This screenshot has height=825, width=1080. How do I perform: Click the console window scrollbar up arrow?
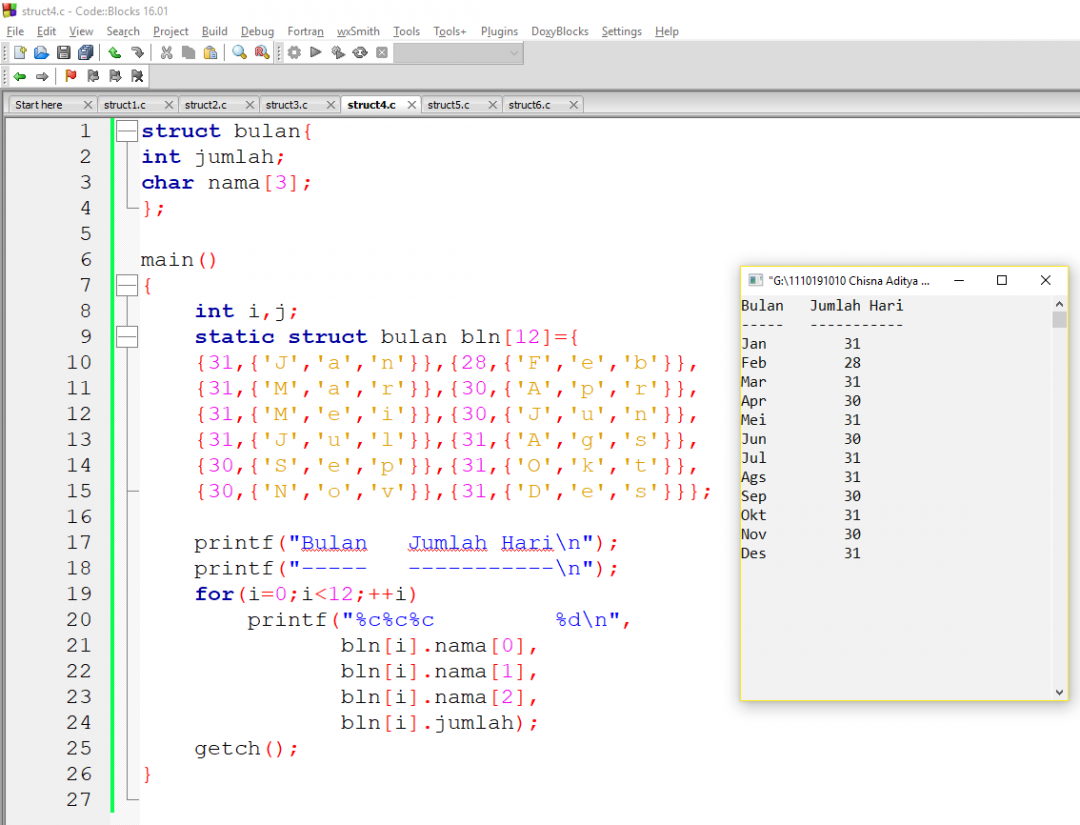pos(1059,304)
